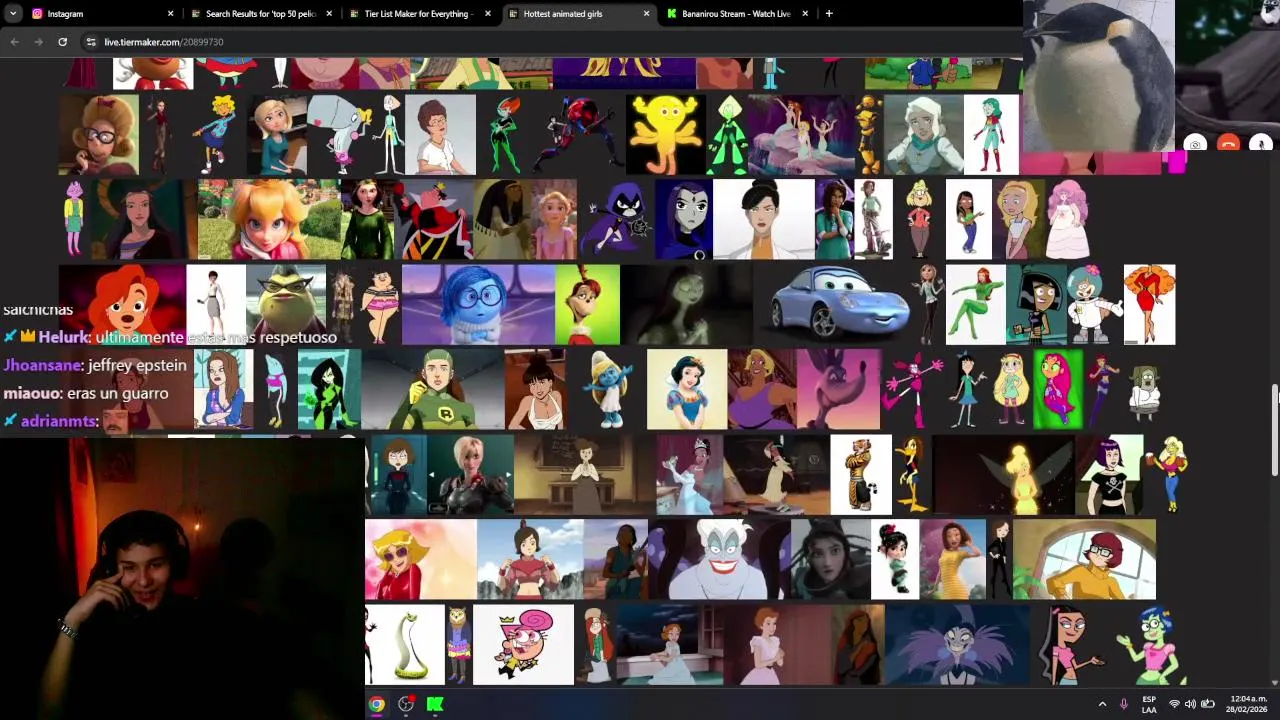Select the Princess Peach thumbnail
This screenshot has width=1280, height=720.
coord(269,219)
